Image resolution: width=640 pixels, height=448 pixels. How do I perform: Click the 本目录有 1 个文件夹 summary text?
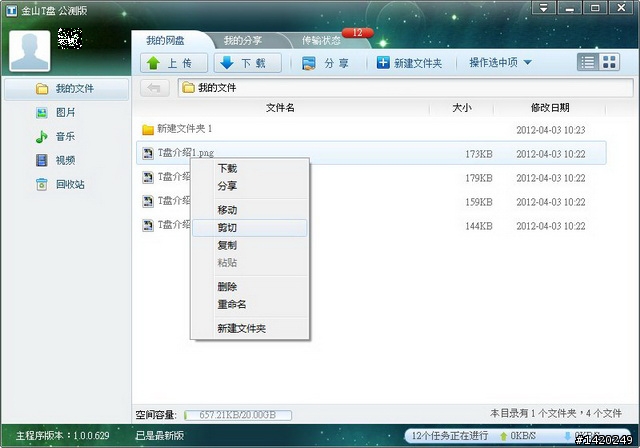pyautogui.click(x=556, y=413)
